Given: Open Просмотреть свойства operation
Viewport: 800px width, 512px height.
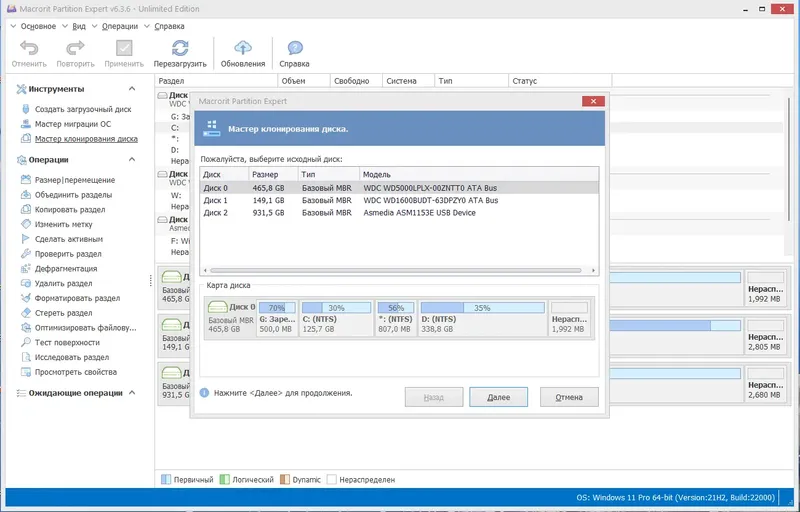Looking at the screenshot, I should pyautogui.click(x=76, y=372).
